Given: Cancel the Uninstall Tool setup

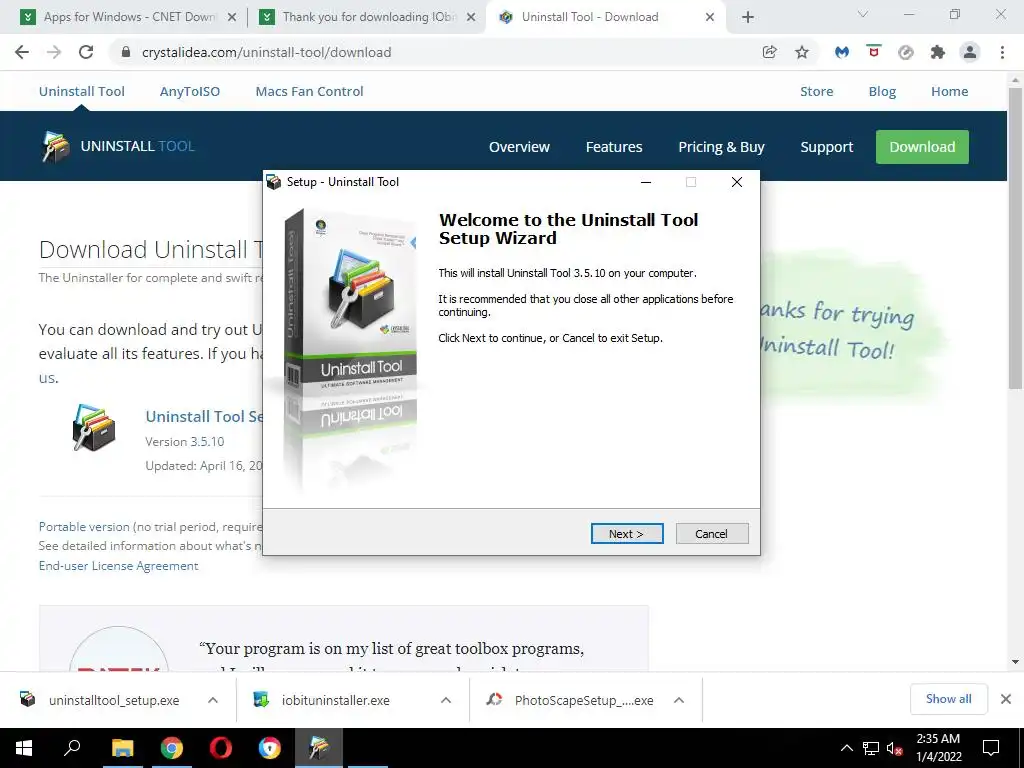Looking at the screenshot, I should 711,534.
